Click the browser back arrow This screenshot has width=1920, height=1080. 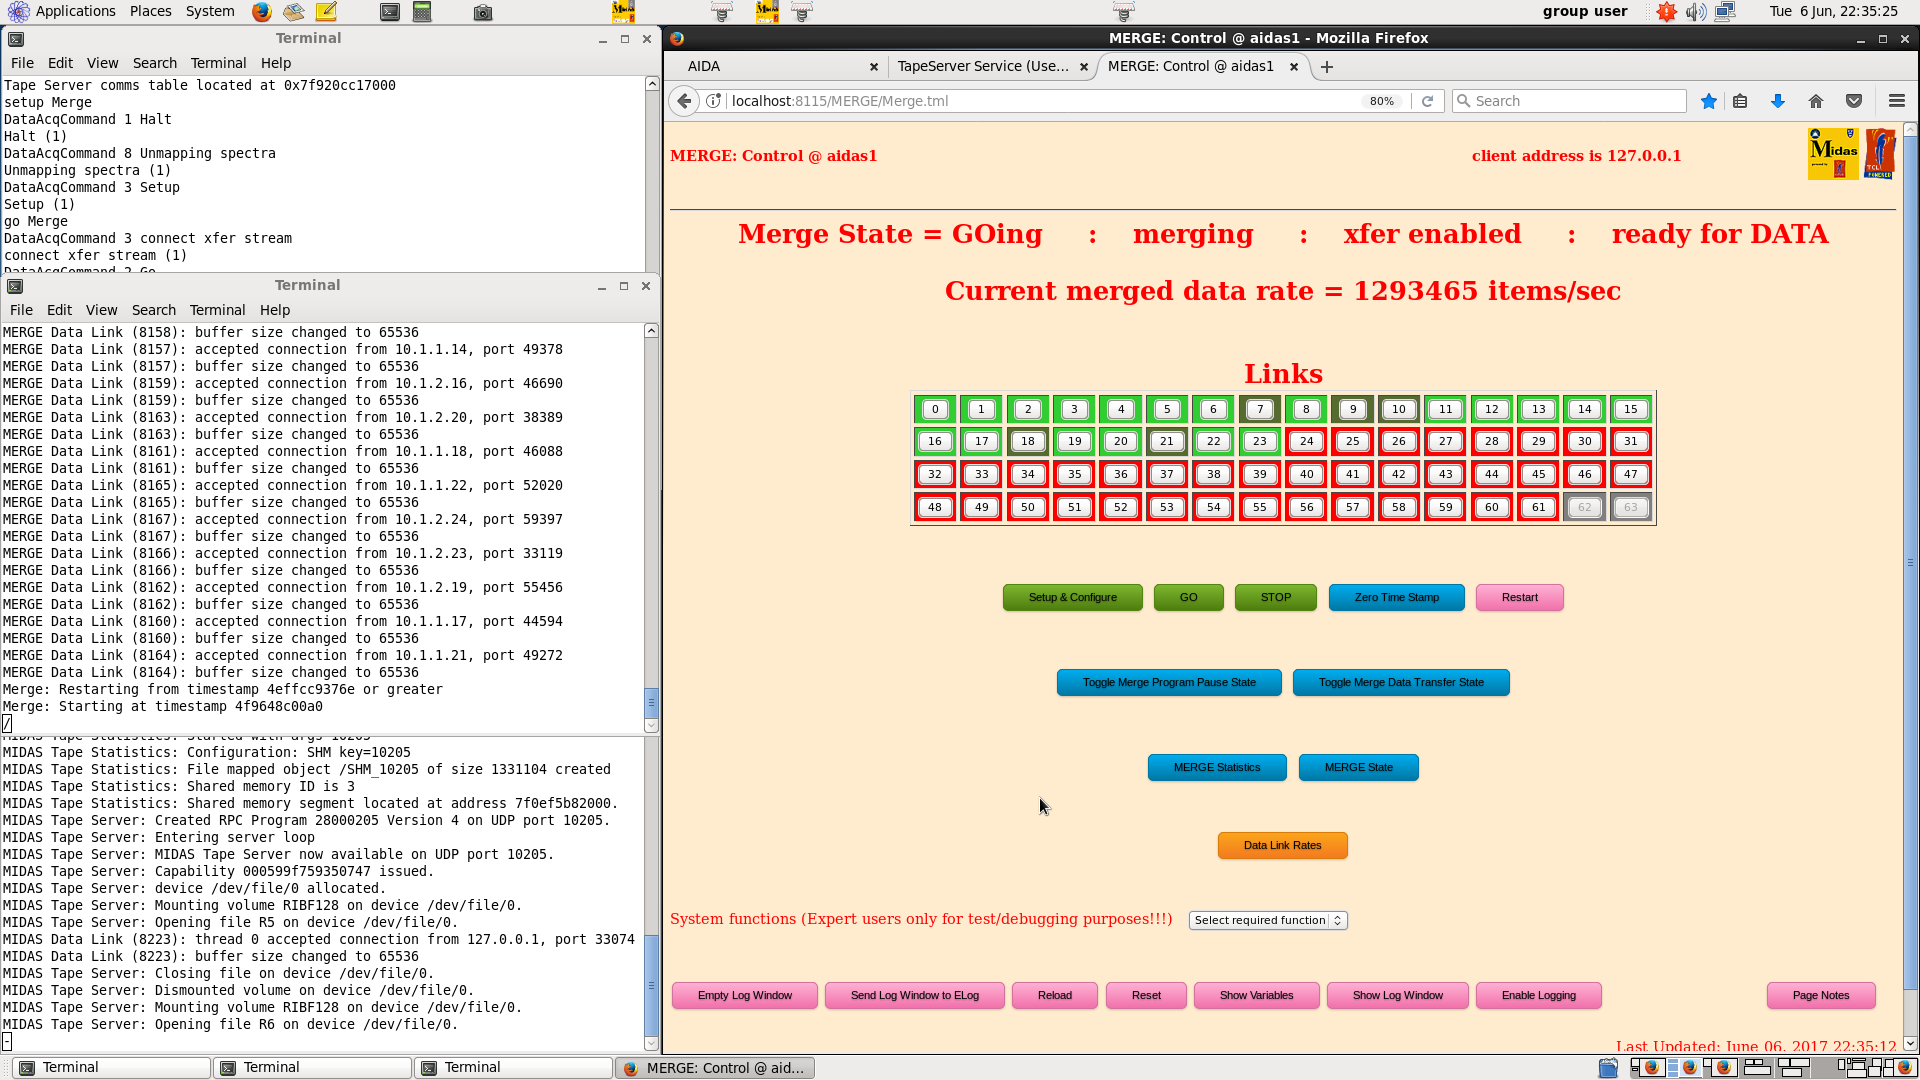pos(684,101)
